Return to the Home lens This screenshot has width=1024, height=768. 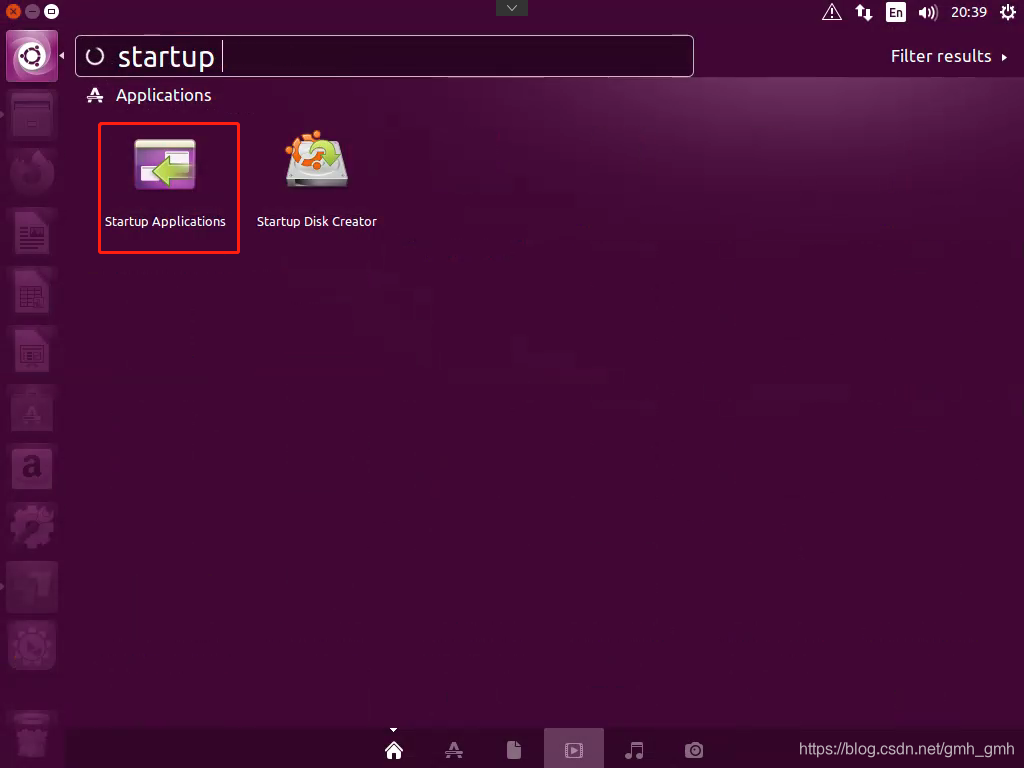coord(393,748)
